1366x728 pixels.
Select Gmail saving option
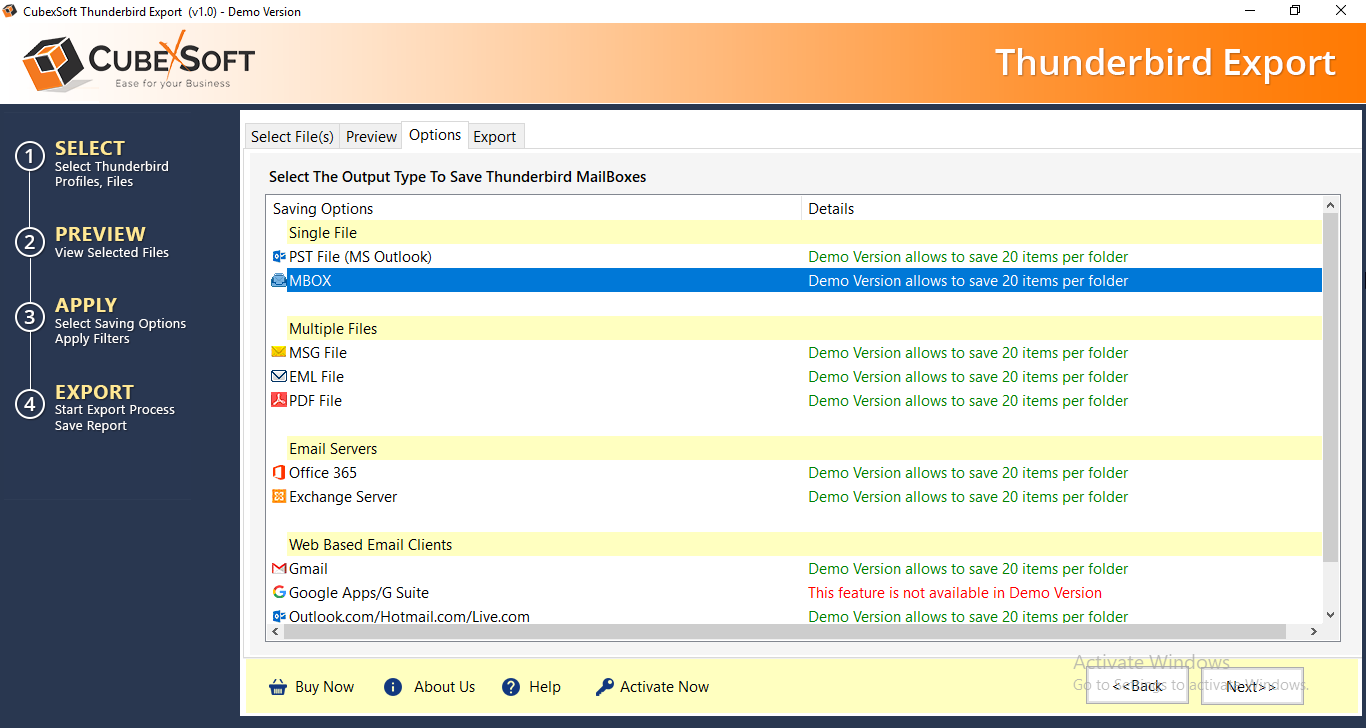click(308, 569)
